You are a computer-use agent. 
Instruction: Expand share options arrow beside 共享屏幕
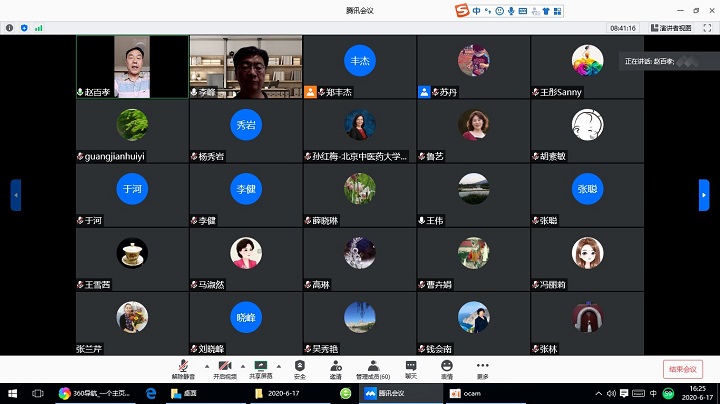pos(280,367)
